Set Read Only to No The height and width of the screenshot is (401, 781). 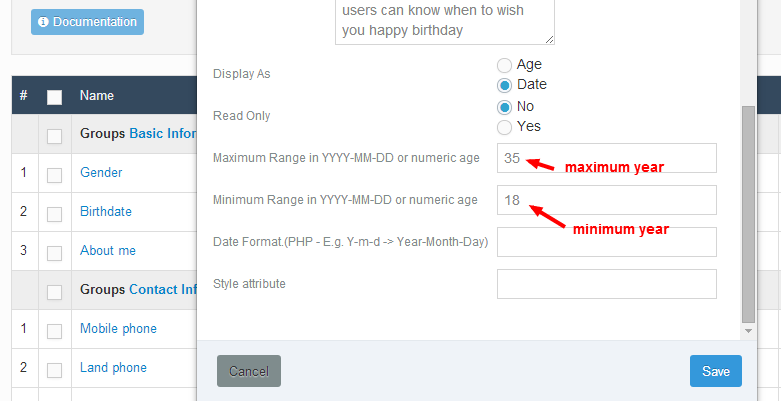pos(505,107)
